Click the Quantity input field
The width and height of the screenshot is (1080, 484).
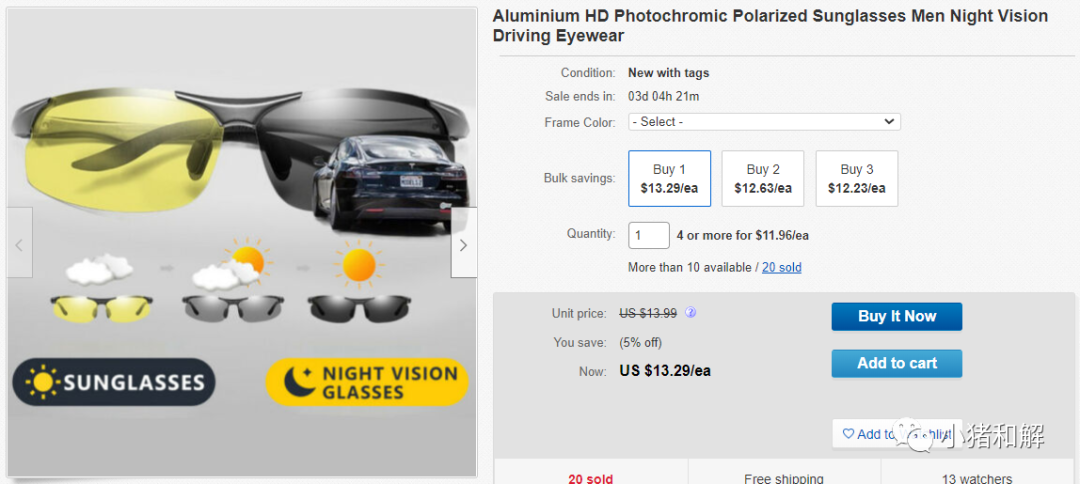(x=649, y=235)
